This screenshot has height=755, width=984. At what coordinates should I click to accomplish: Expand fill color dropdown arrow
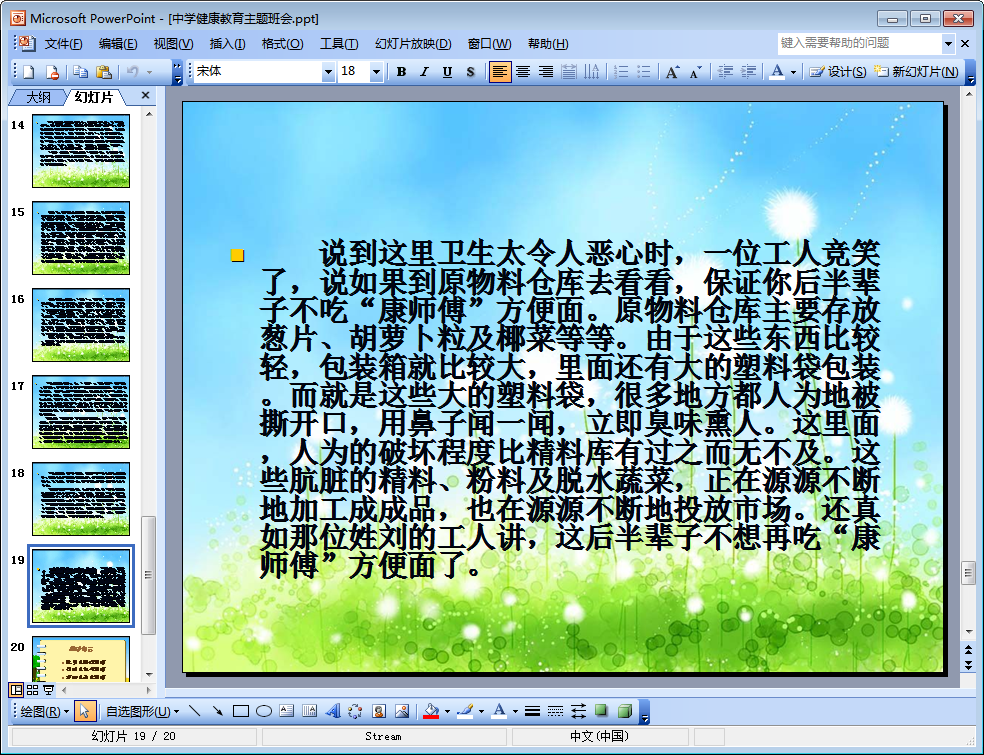[x=447, y=711]
